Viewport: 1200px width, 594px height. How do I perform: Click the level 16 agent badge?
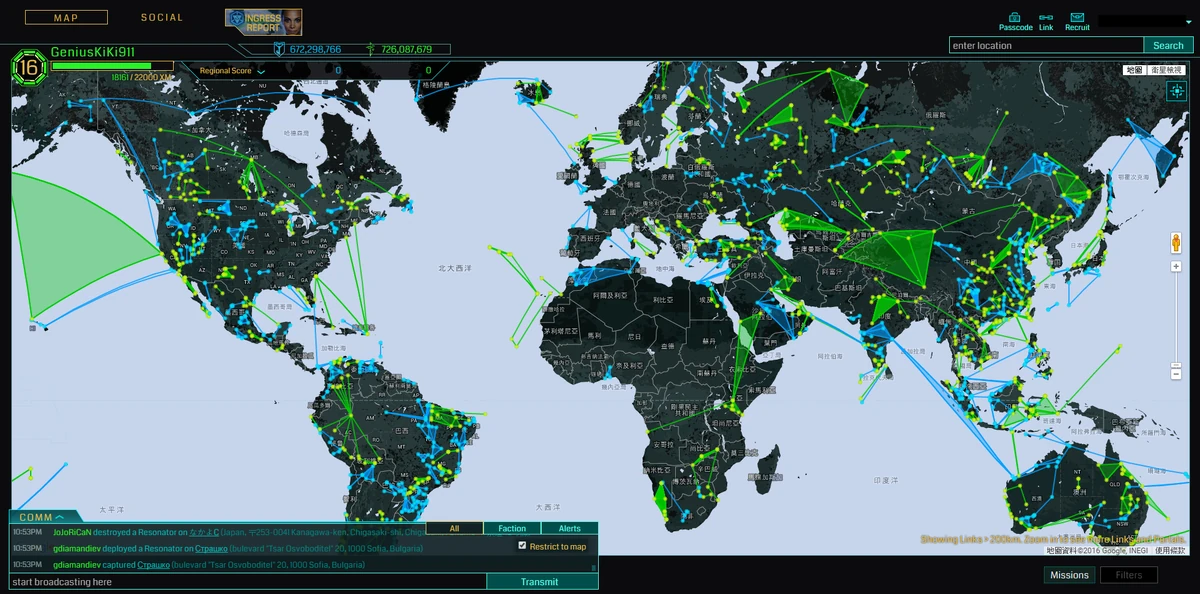pos(29,70)
